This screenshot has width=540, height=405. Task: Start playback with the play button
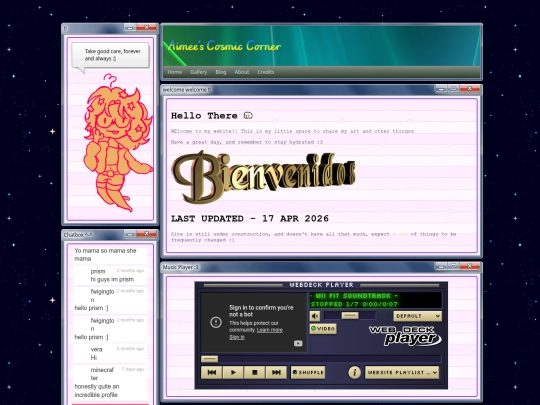(233, 372)
